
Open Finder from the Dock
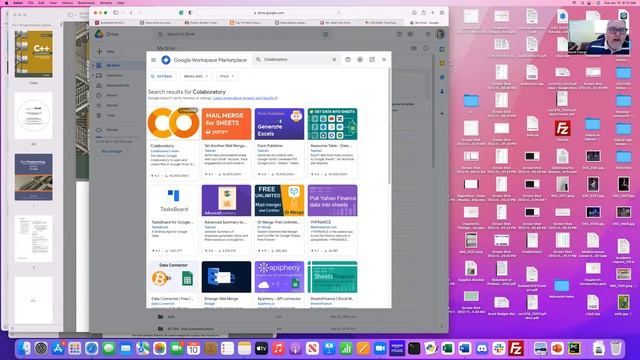(24, 348)
